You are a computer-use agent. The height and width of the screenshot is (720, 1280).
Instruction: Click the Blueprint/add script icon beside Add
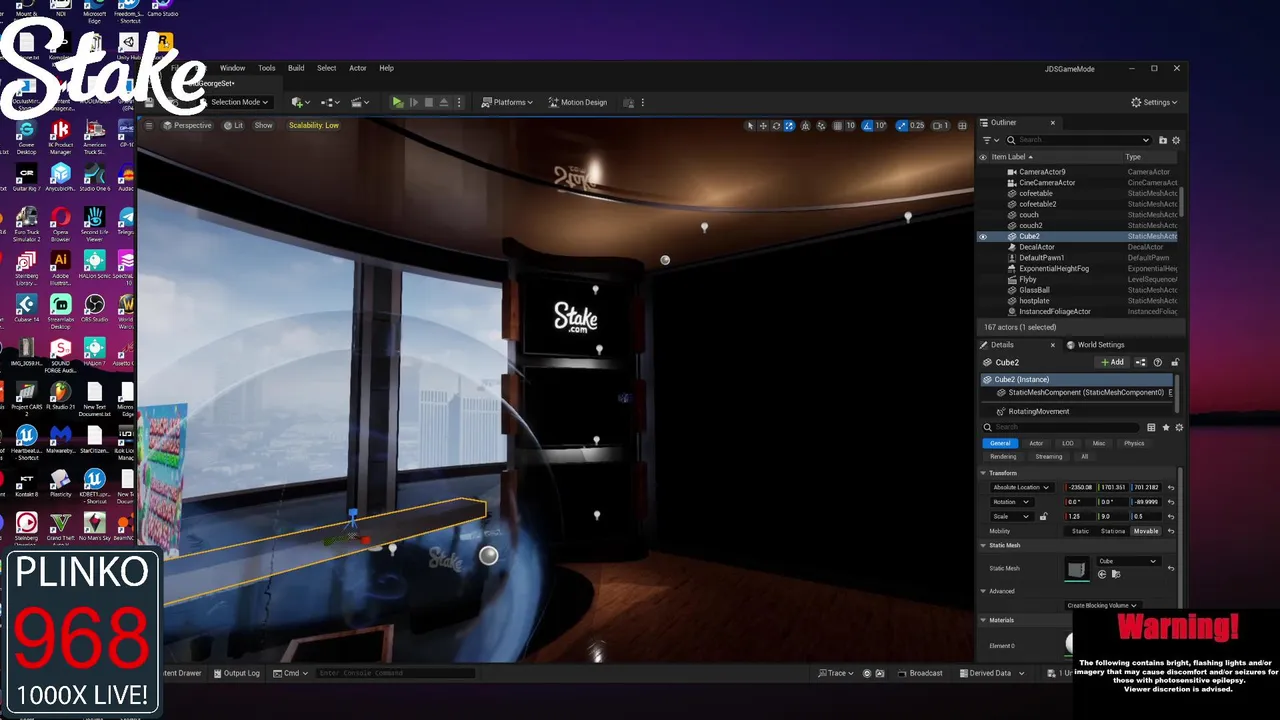point(1140,362)
